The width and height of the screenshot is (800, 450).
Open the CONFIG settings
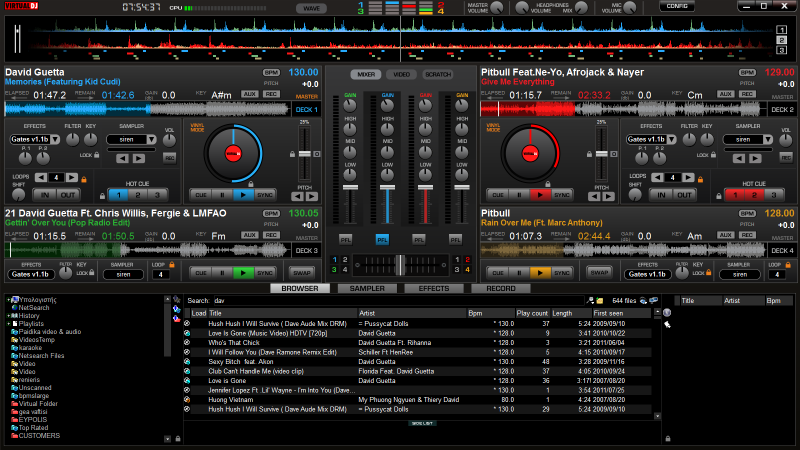677,6
